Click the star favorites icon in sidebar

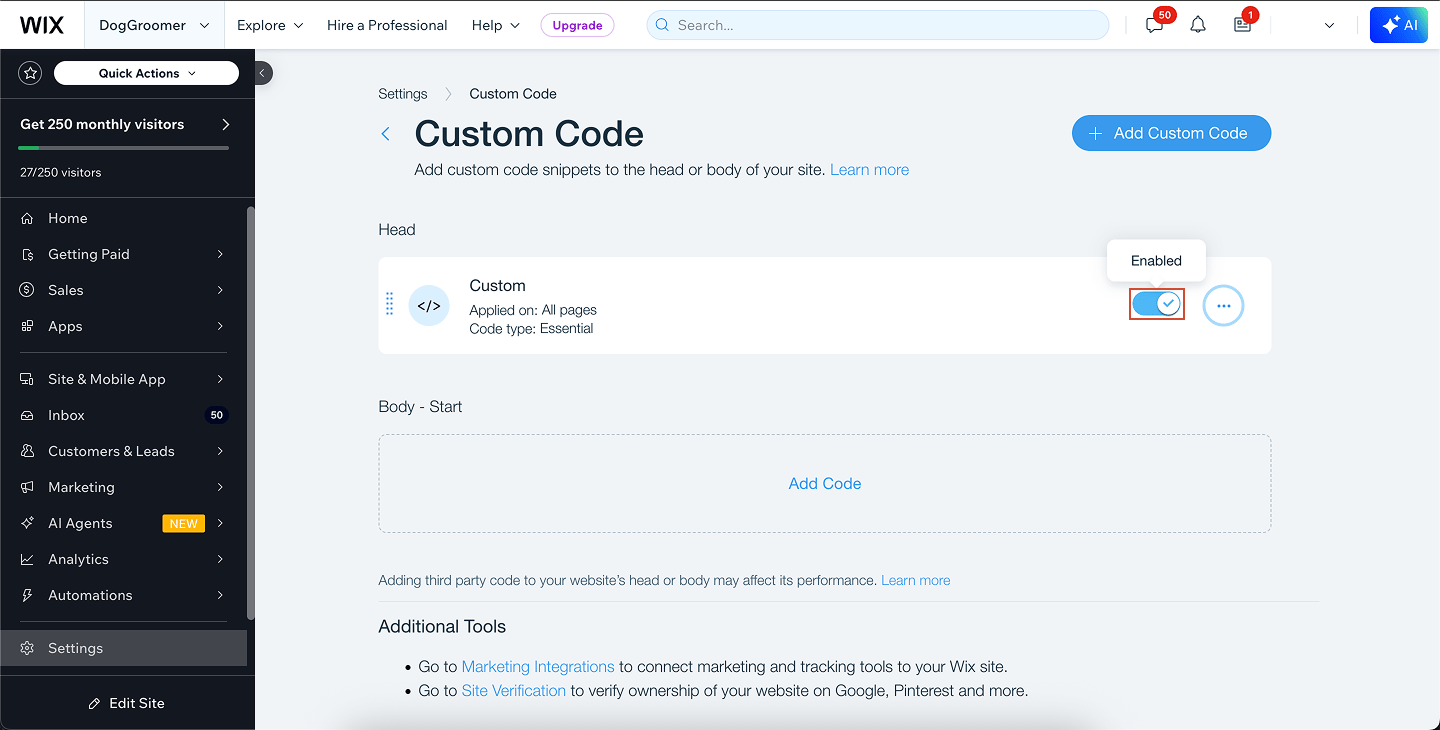tap(30, 73)
